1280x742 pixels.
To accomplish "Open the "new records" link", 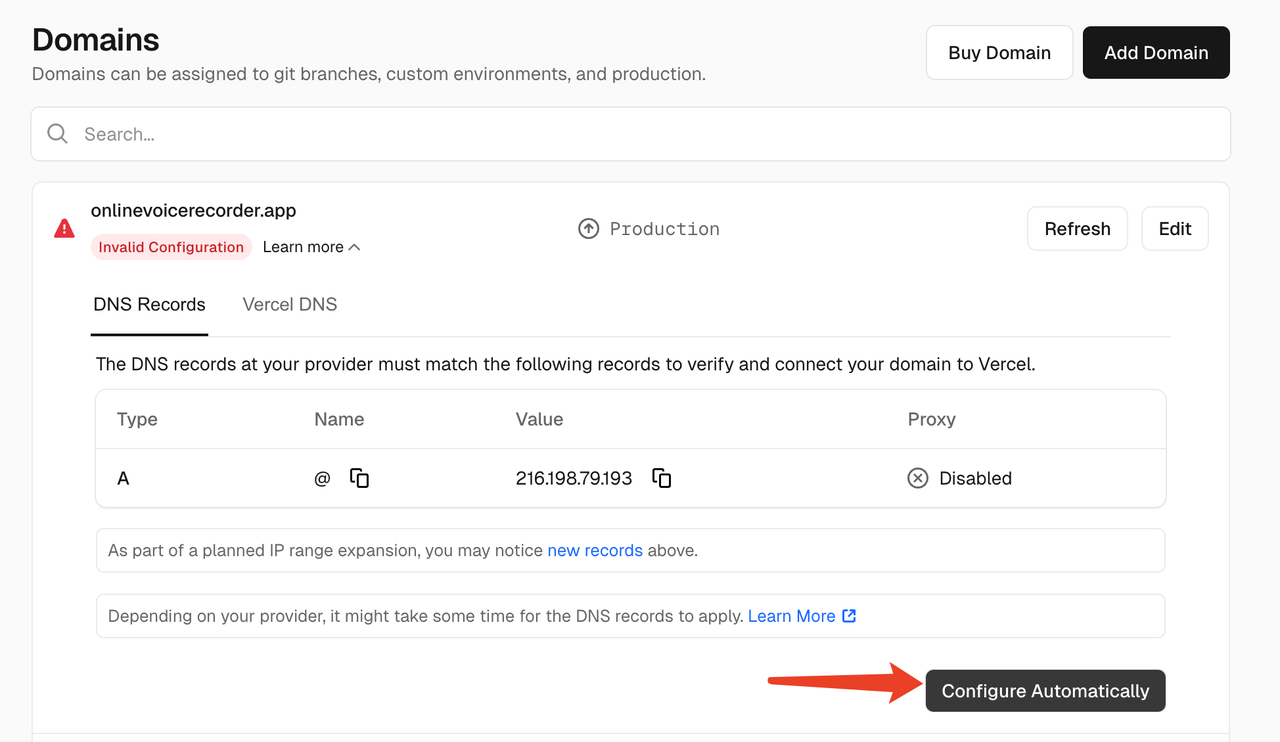I will [x=595, y=550].
